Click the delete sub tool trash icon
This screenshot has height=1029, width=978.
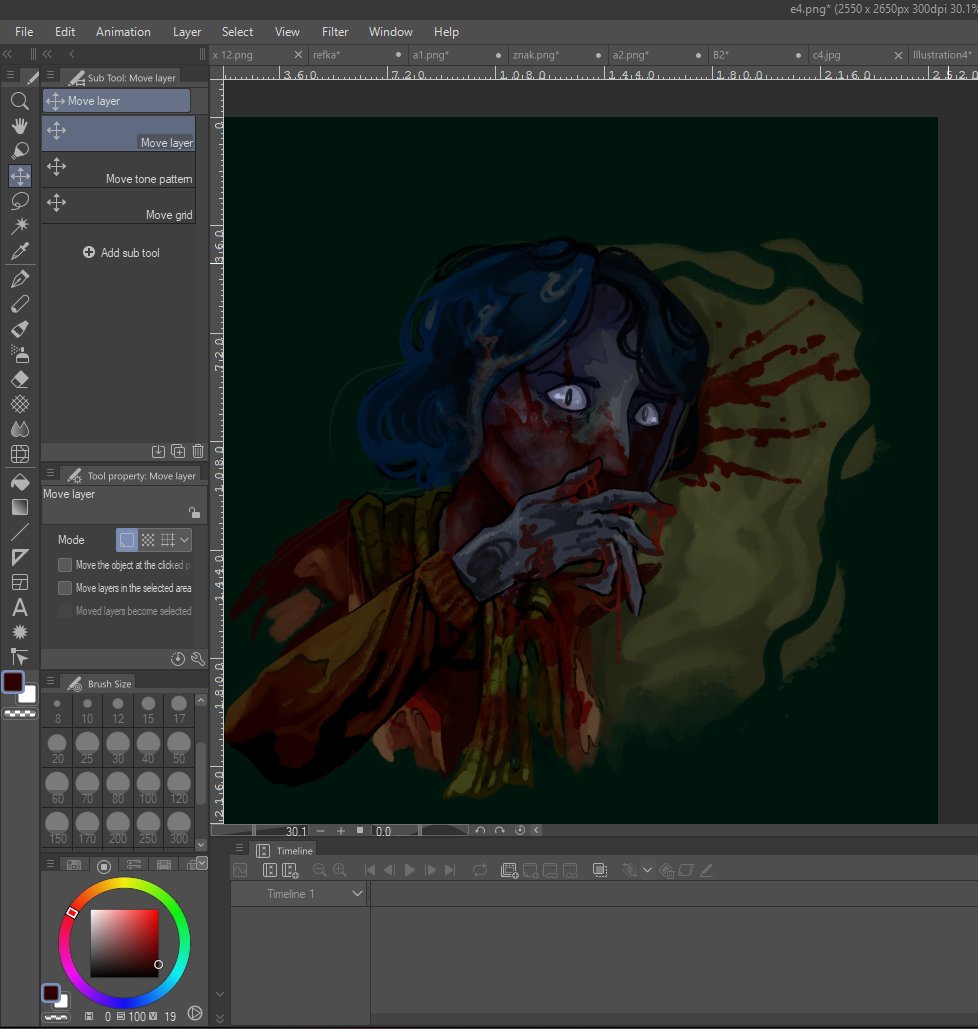(198, 451)
